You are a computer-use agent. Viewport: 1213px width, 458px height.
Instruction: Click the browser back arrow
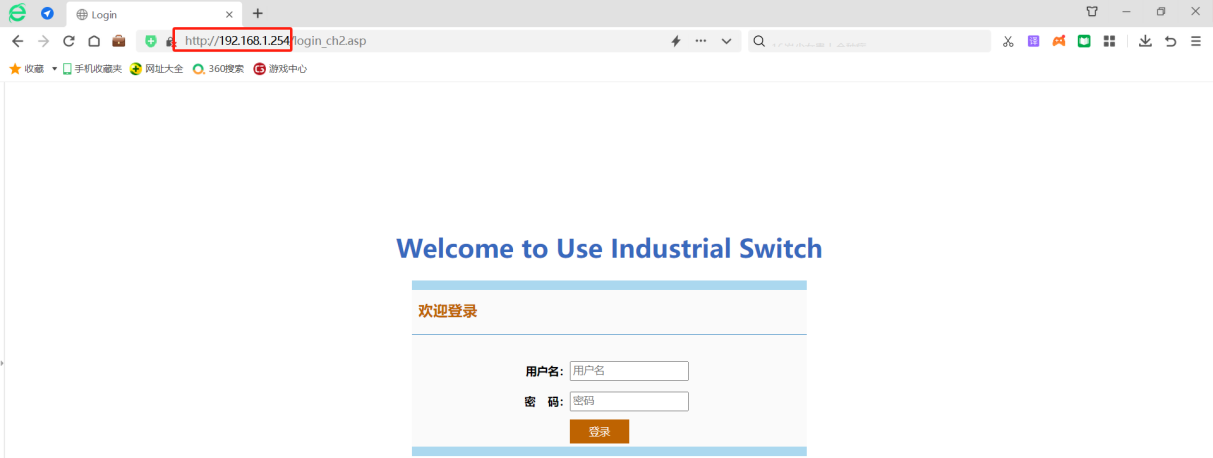tap(17, 41)
